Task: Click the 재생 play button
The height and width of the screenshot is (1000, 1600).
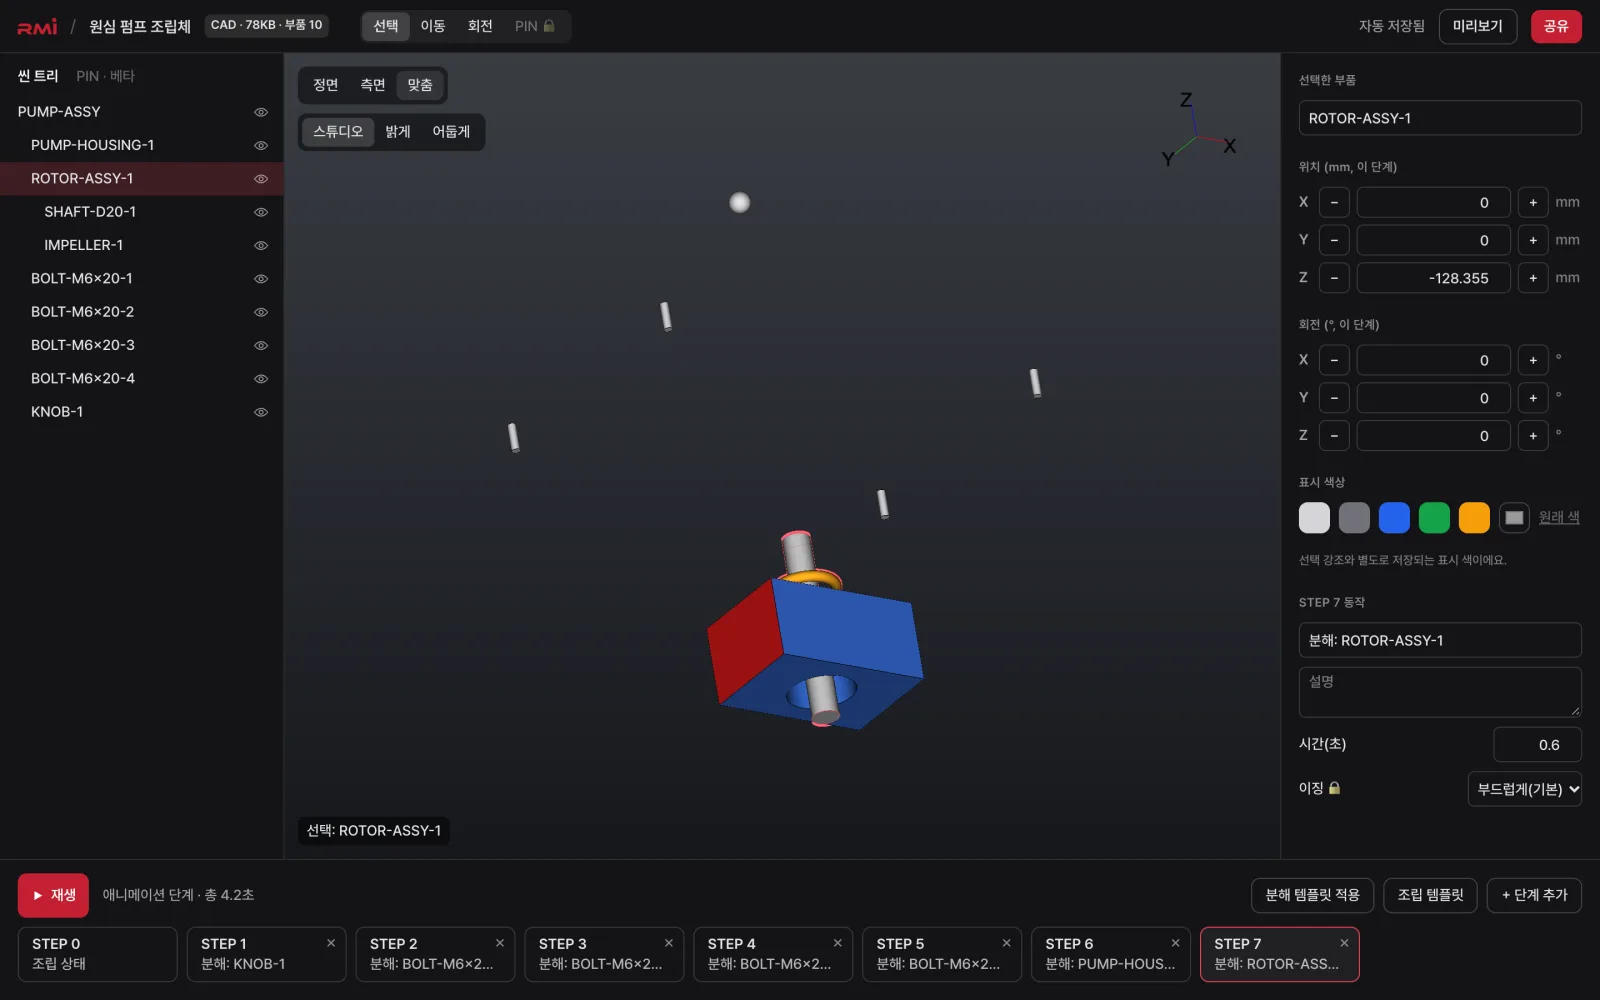Action: pos(53,895)
